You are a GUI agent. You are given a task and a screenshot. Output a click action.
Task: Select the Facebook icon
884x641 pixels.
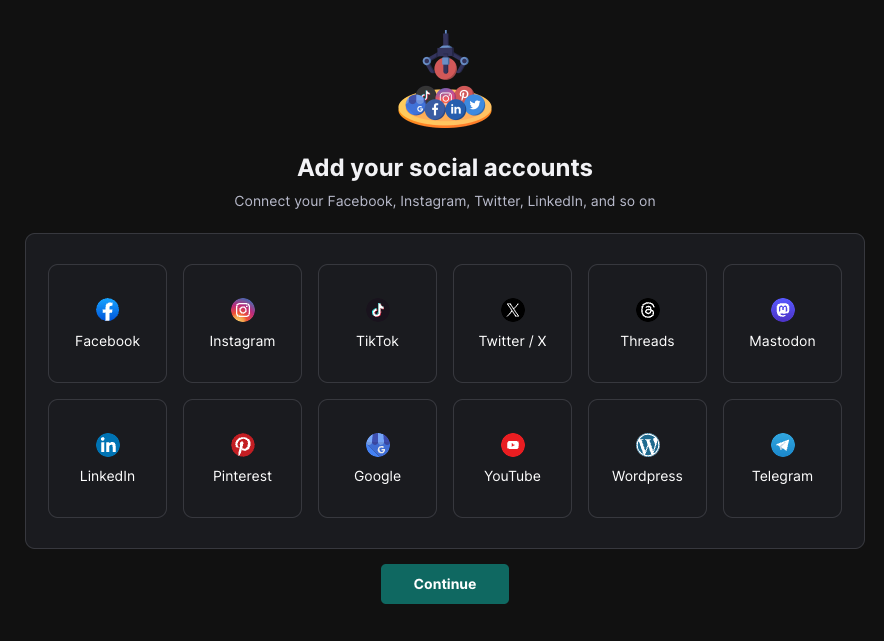[107, 310]
